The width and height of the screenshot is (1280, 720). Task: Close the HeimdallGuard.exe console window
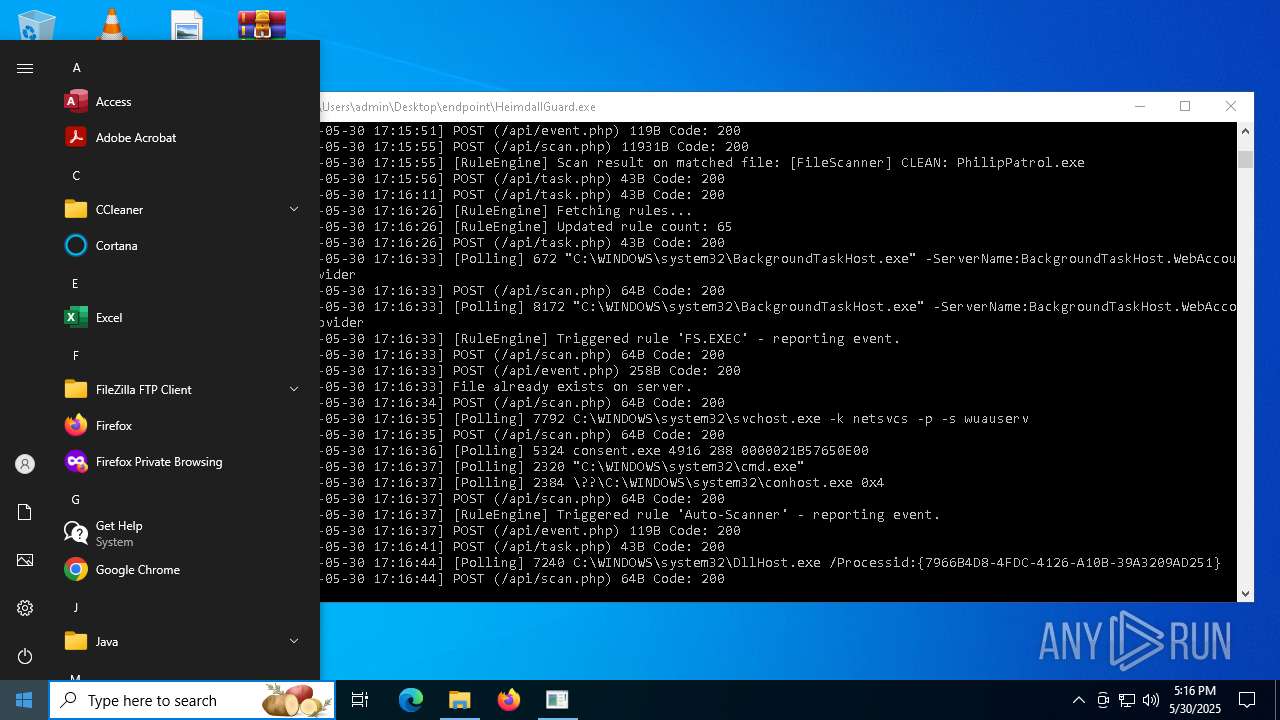point(1231,106)
